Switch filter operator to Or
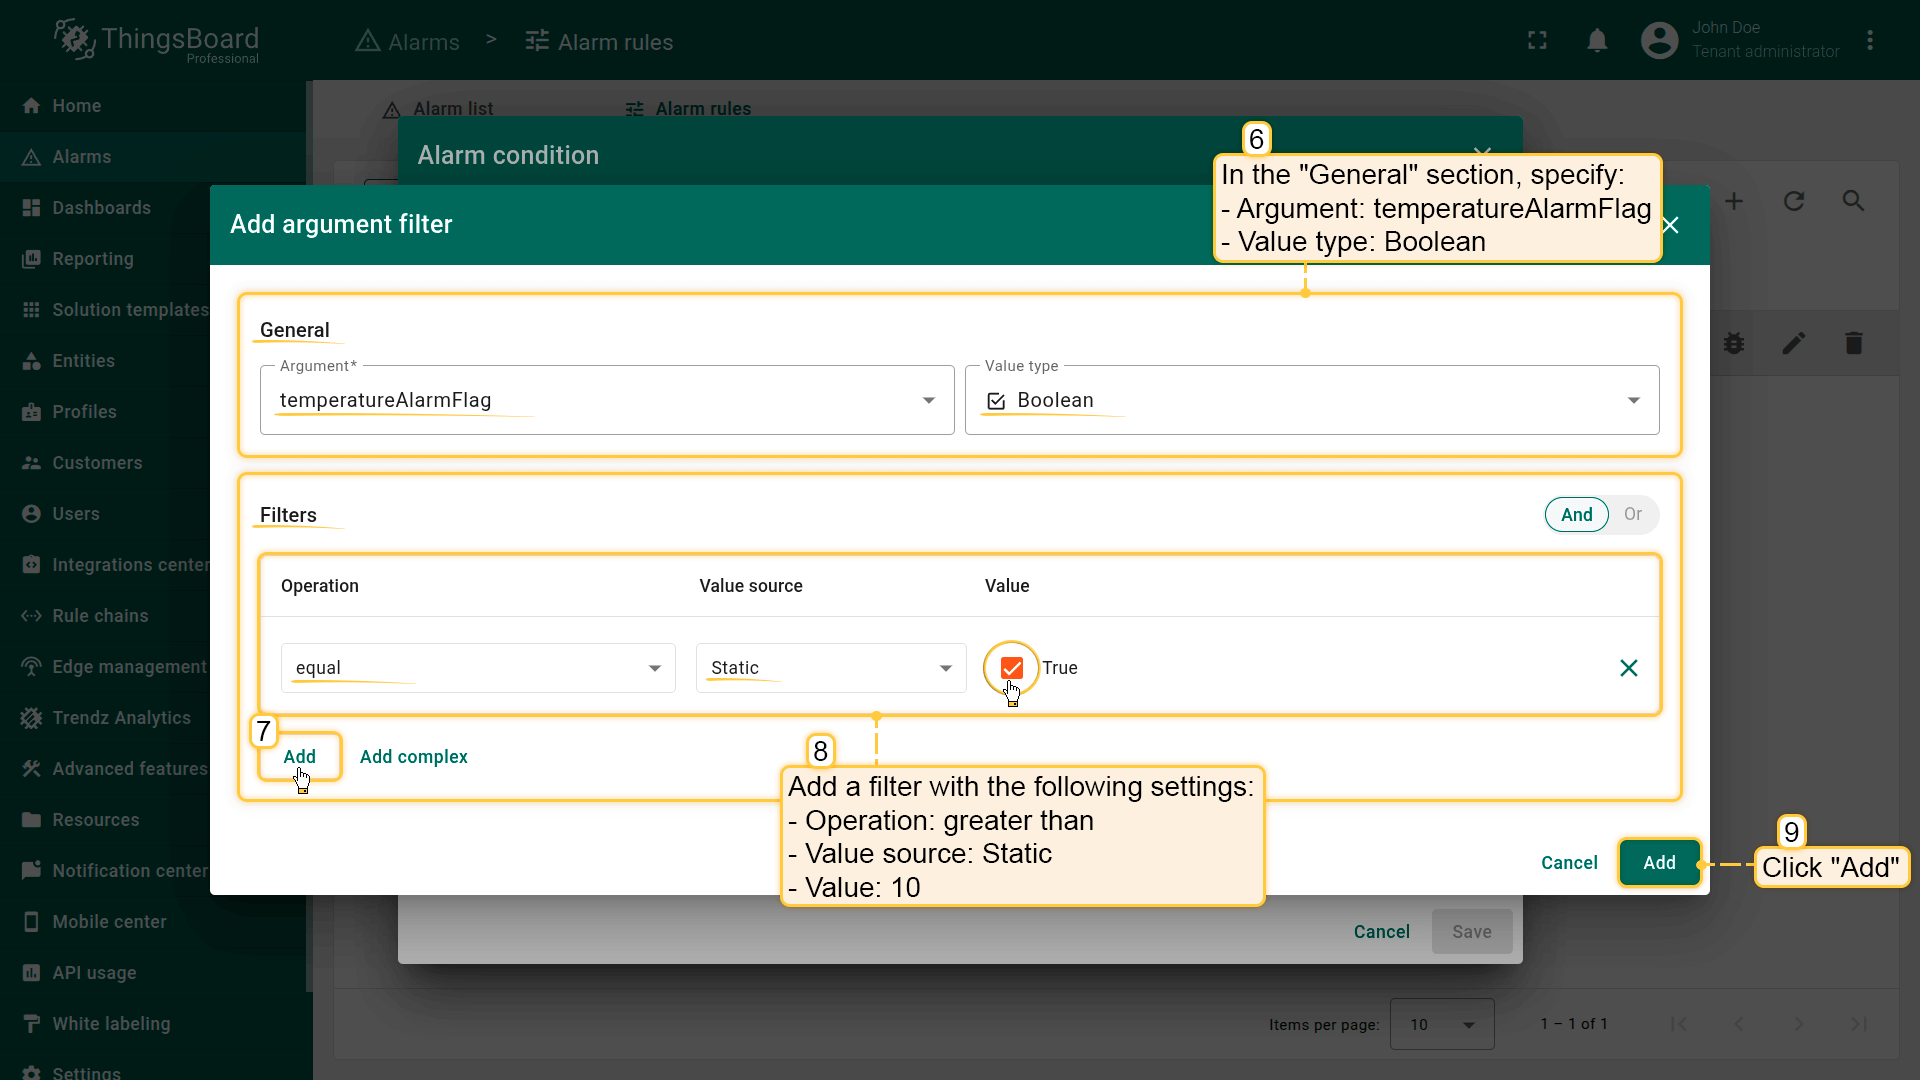Viewport: 1920px width, 1080px height. pyautogui.click(x=1632, y=515)
